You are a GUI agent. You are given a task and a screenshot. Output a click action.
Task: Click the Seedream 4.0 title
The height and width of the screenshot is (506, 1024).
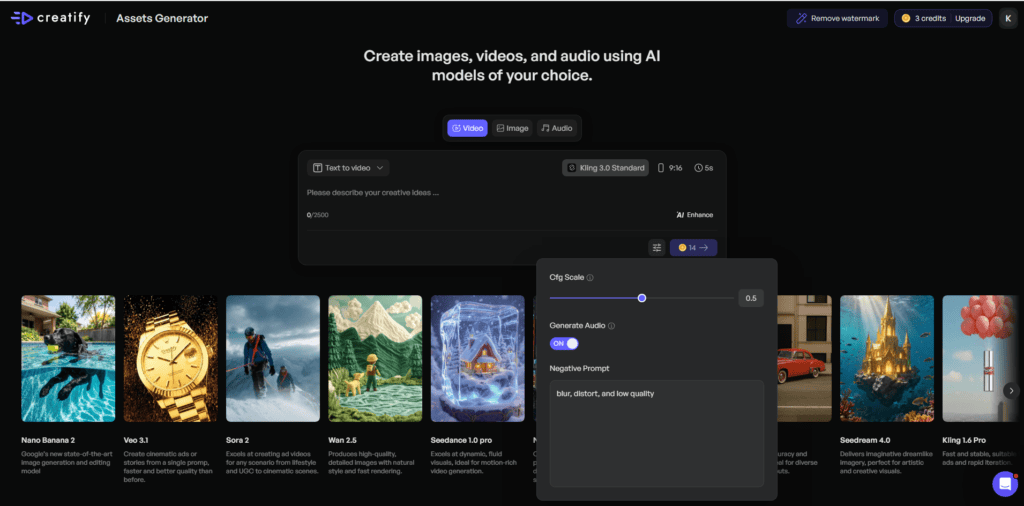tap(865, 440)
